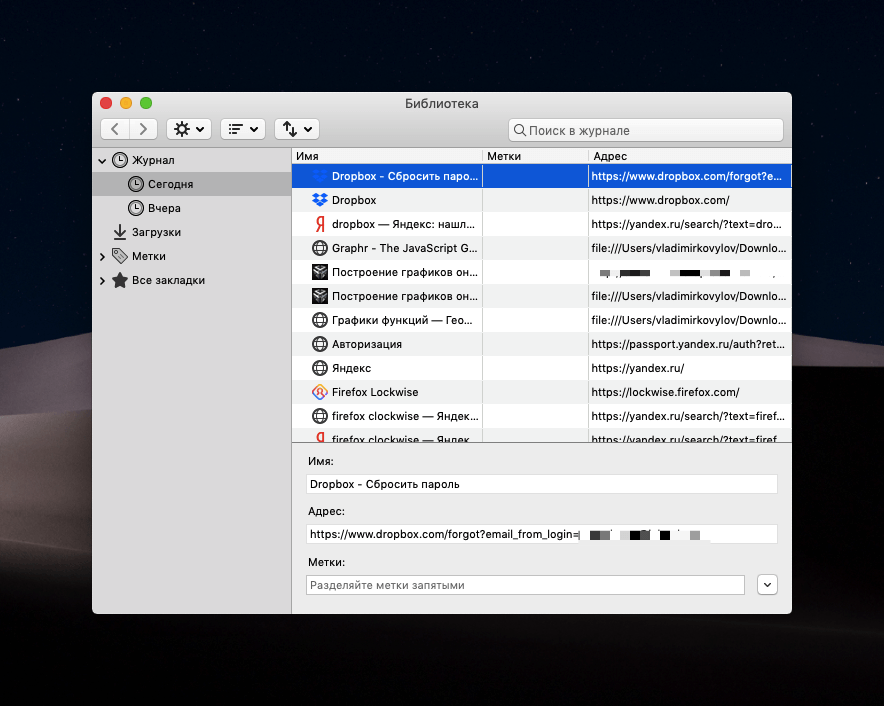
Task: Click the Dropbox logo icon in the Dropbox row
Action: coord(320,200)
